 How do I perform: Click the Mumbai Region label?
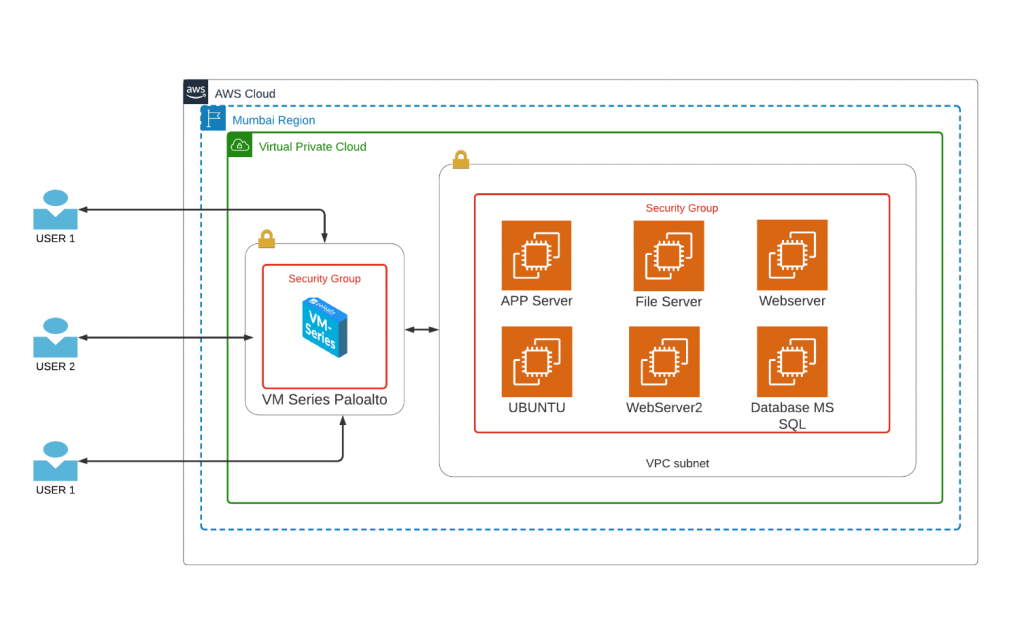[274, 120]
